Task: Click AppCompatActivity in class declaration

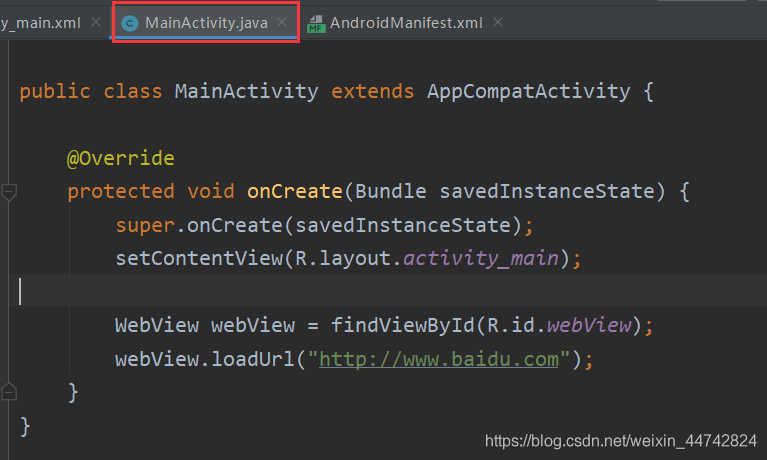Action: tap(529, 92)
